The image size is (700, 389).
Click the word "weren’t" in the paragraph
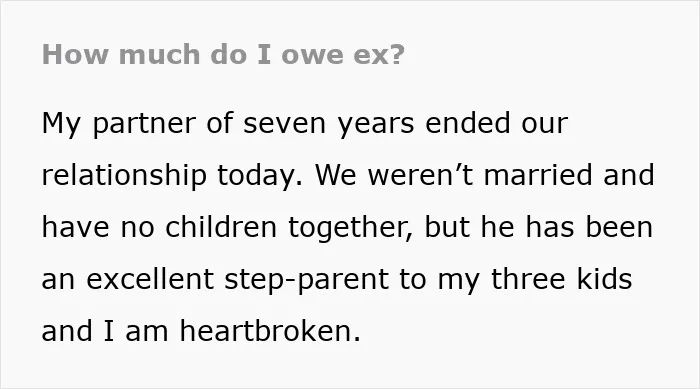pyautogui.click(x=420, y=175)
